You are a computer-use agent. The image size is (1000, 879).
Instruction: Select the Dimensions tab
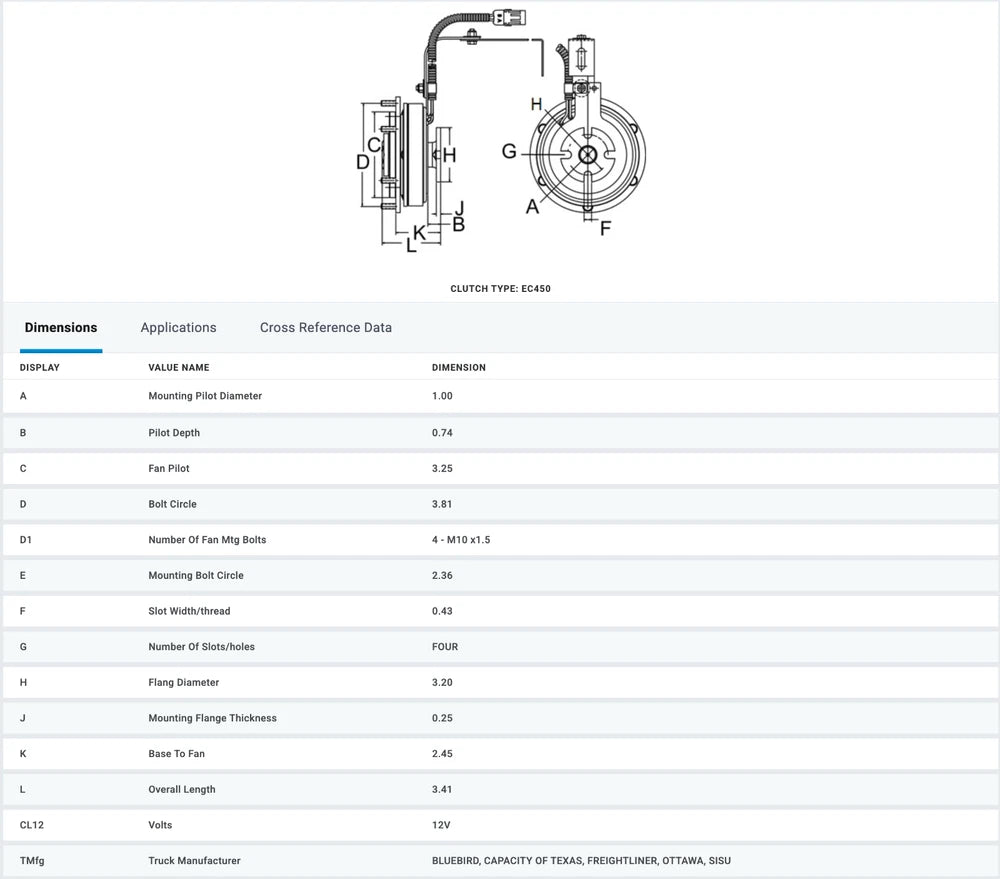tap(61, 328)
